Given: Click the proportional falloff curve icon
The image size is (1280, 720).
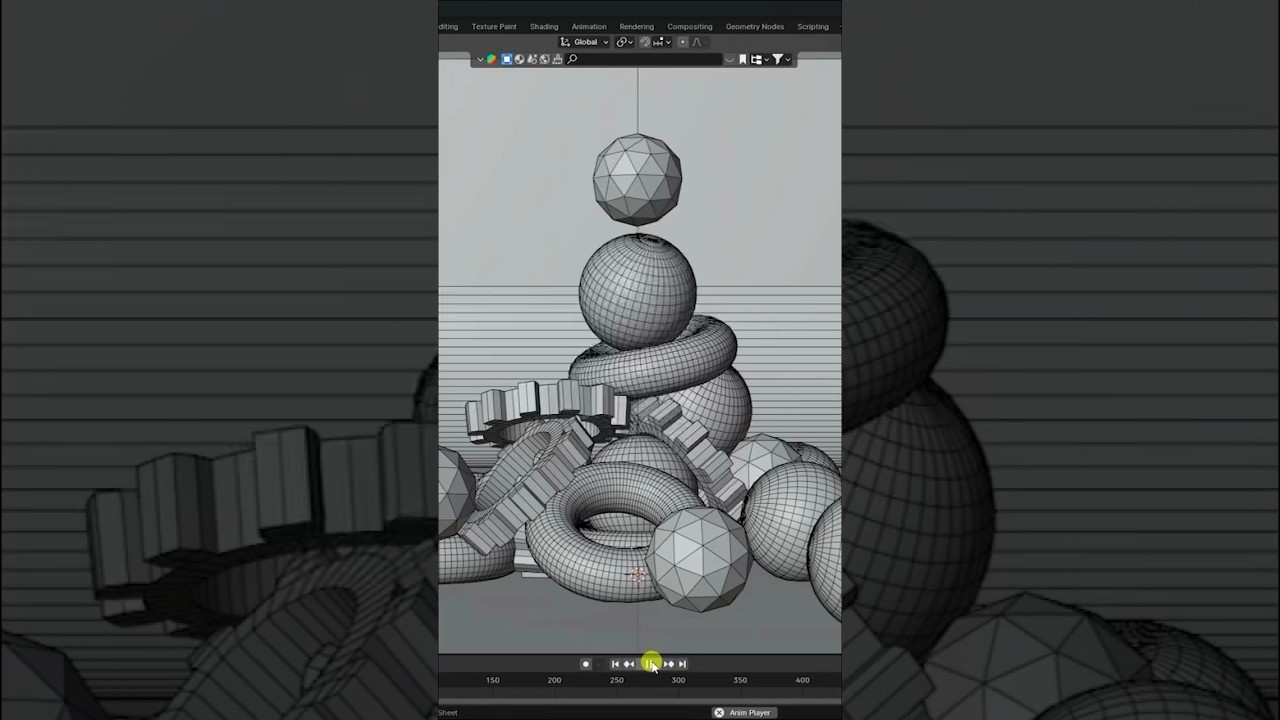Looking at the screenshot, I should pyautogui.click(x=697, y=42).
